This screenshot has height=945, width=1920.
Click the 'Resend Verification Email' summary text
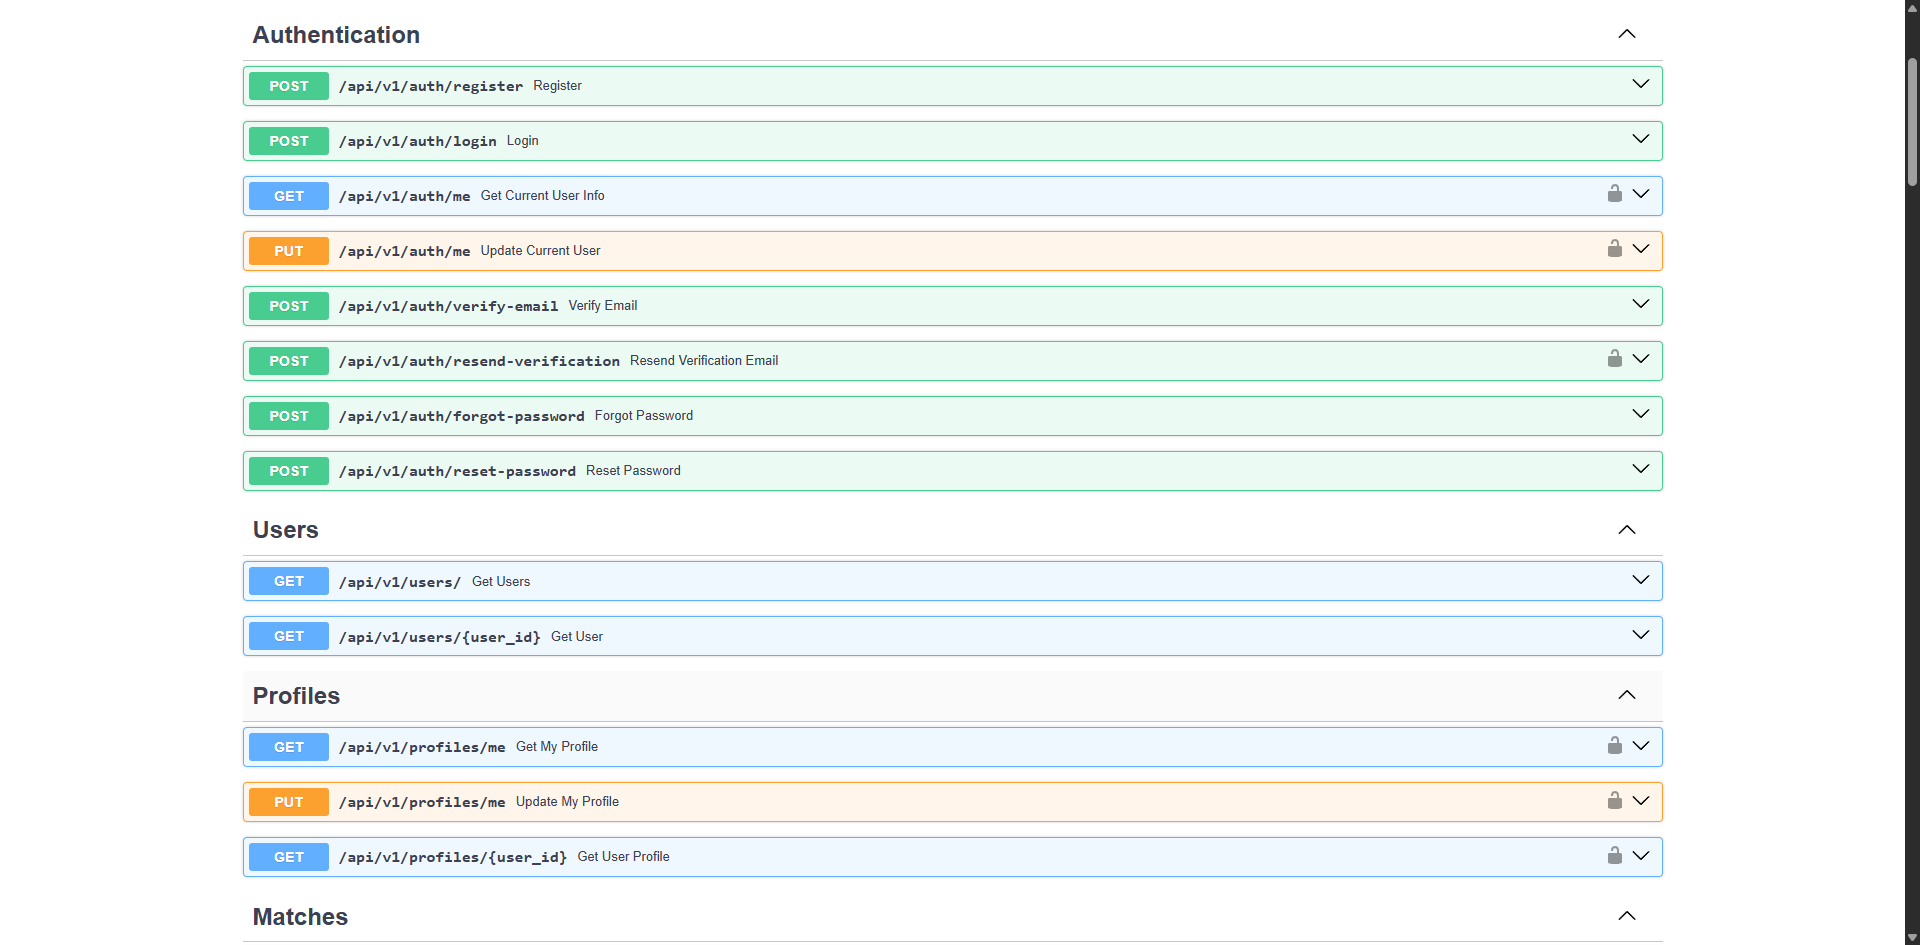click(704, 361)
